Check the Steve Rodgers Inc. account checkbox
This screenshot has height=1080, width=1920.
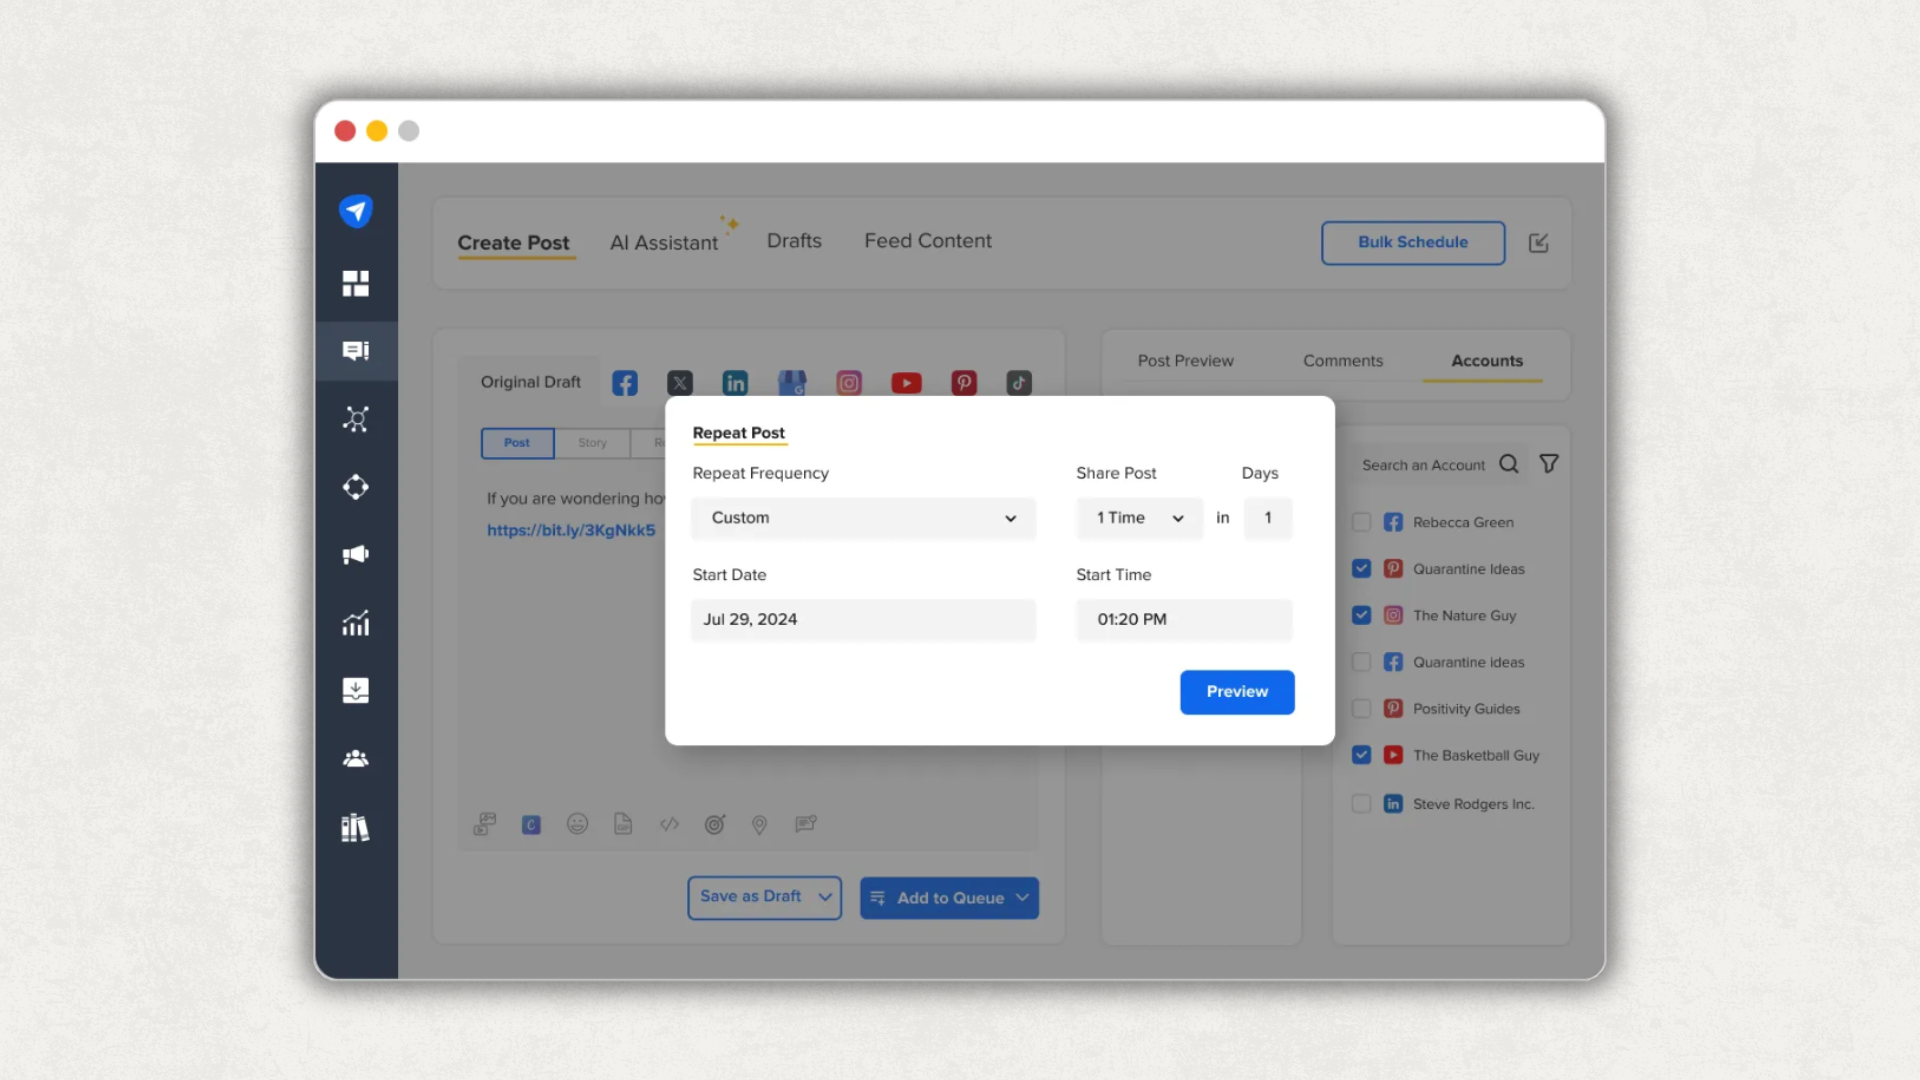tap(1361, 804)
